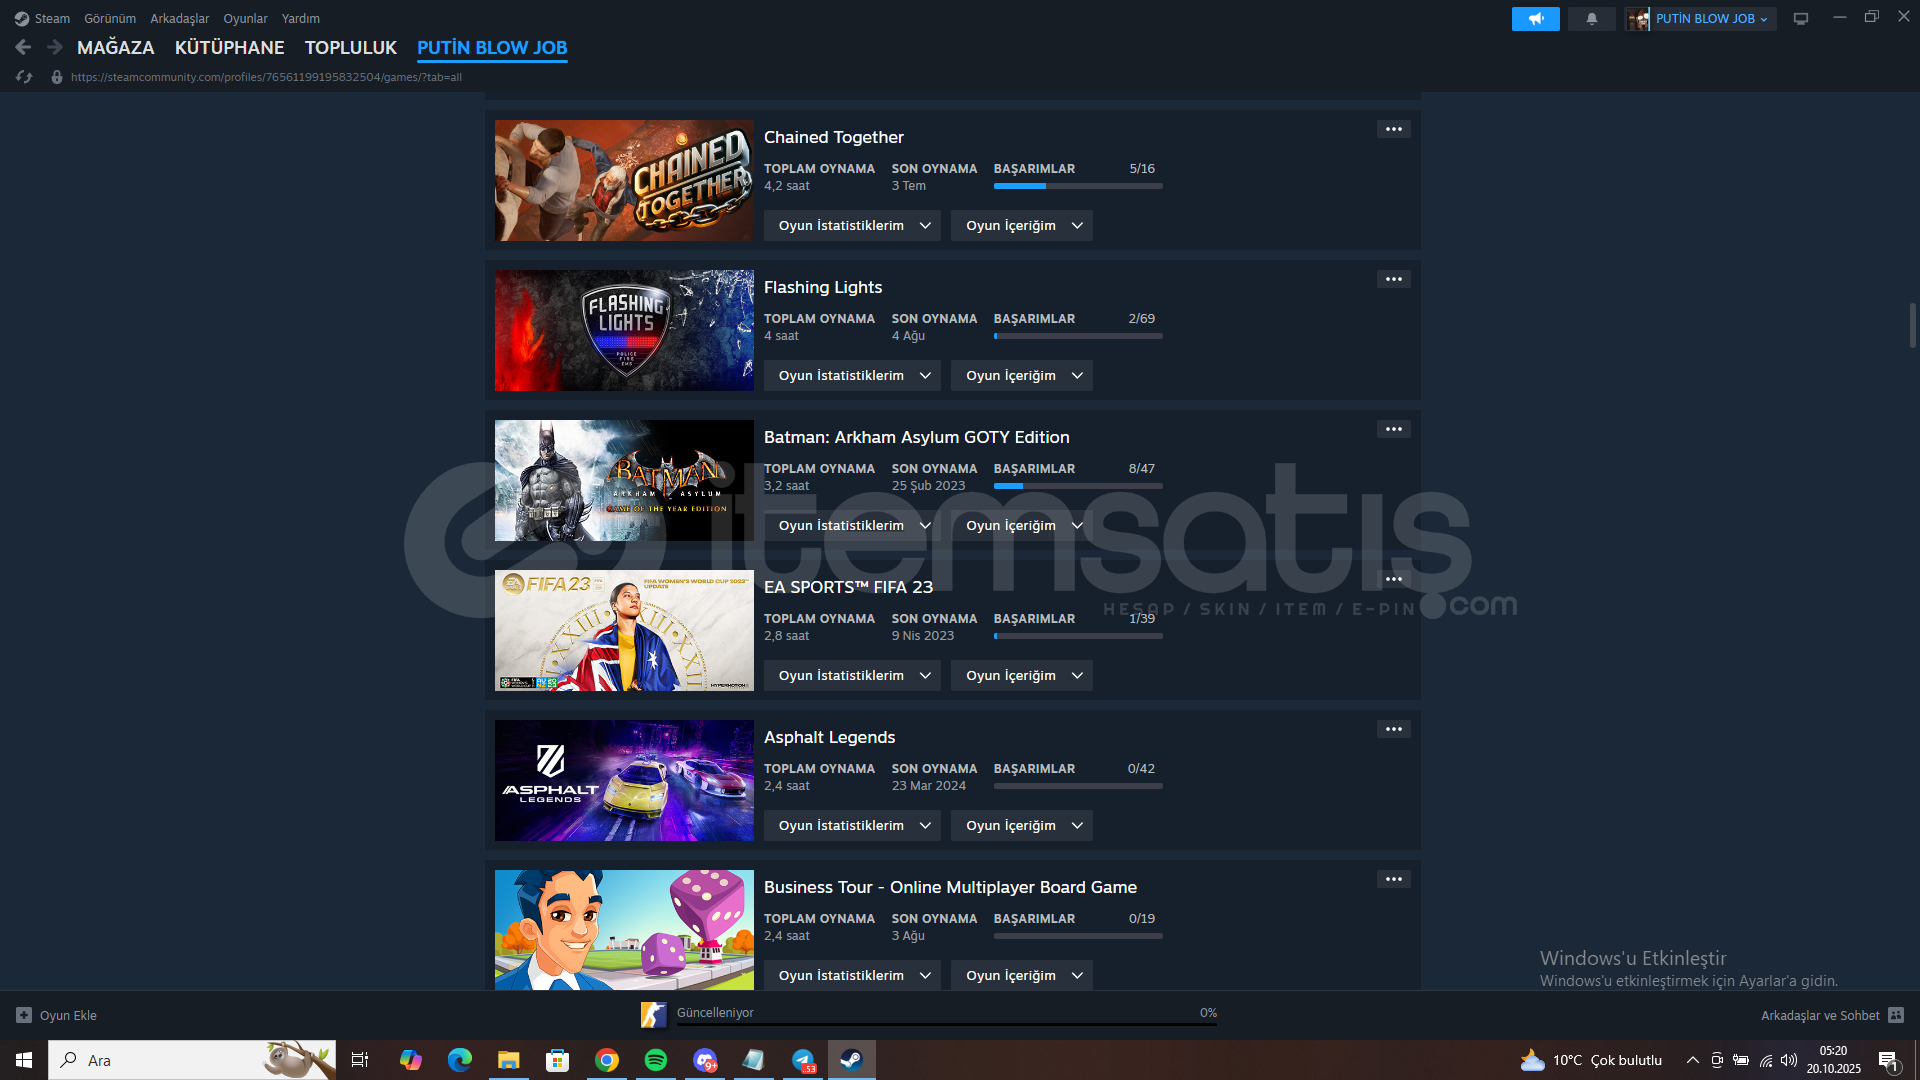Open the Business Tour game title link
Viewport: 1920px width, 1080px height.
click(950, 887)
